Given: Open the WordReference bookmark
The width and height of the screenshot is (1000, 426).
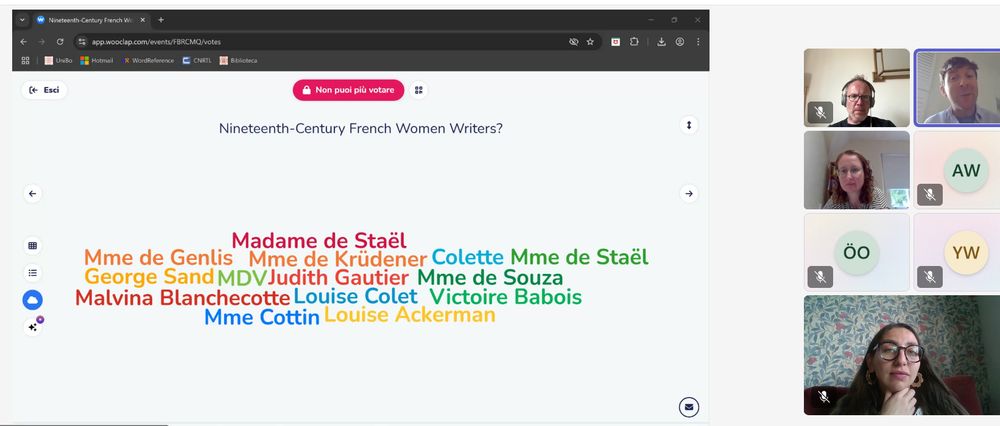Looking at the screenshot, I should click(149, 61).
